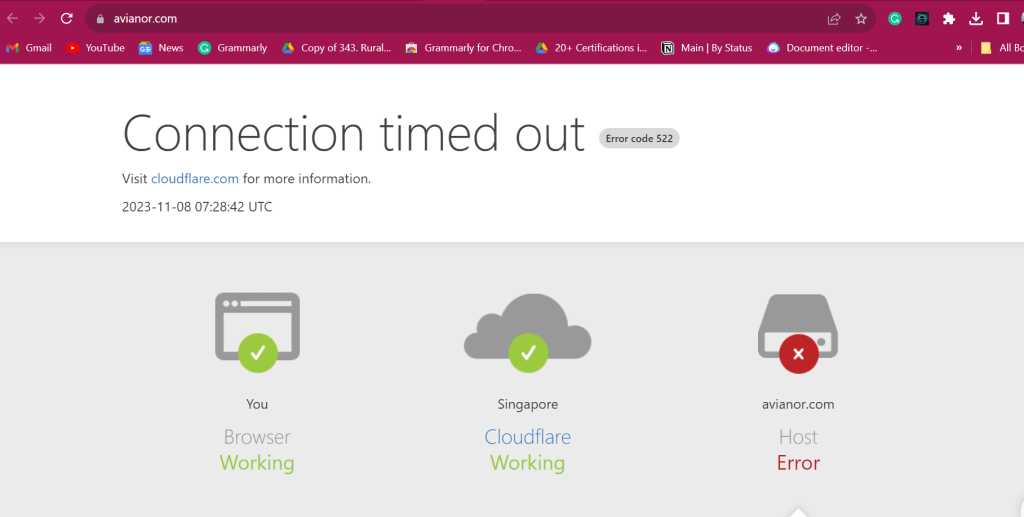The height and width of the screenshot is (517, 1024).
Task: Click the browser forward arrow
Action: coord(39,18)
